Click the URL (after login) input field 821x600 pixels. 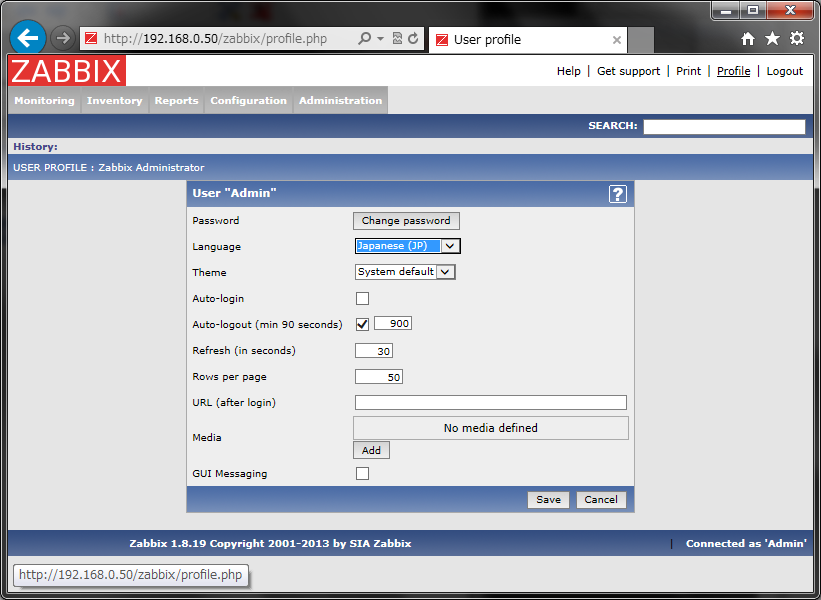pyautogui.click(x=491, y=402)
